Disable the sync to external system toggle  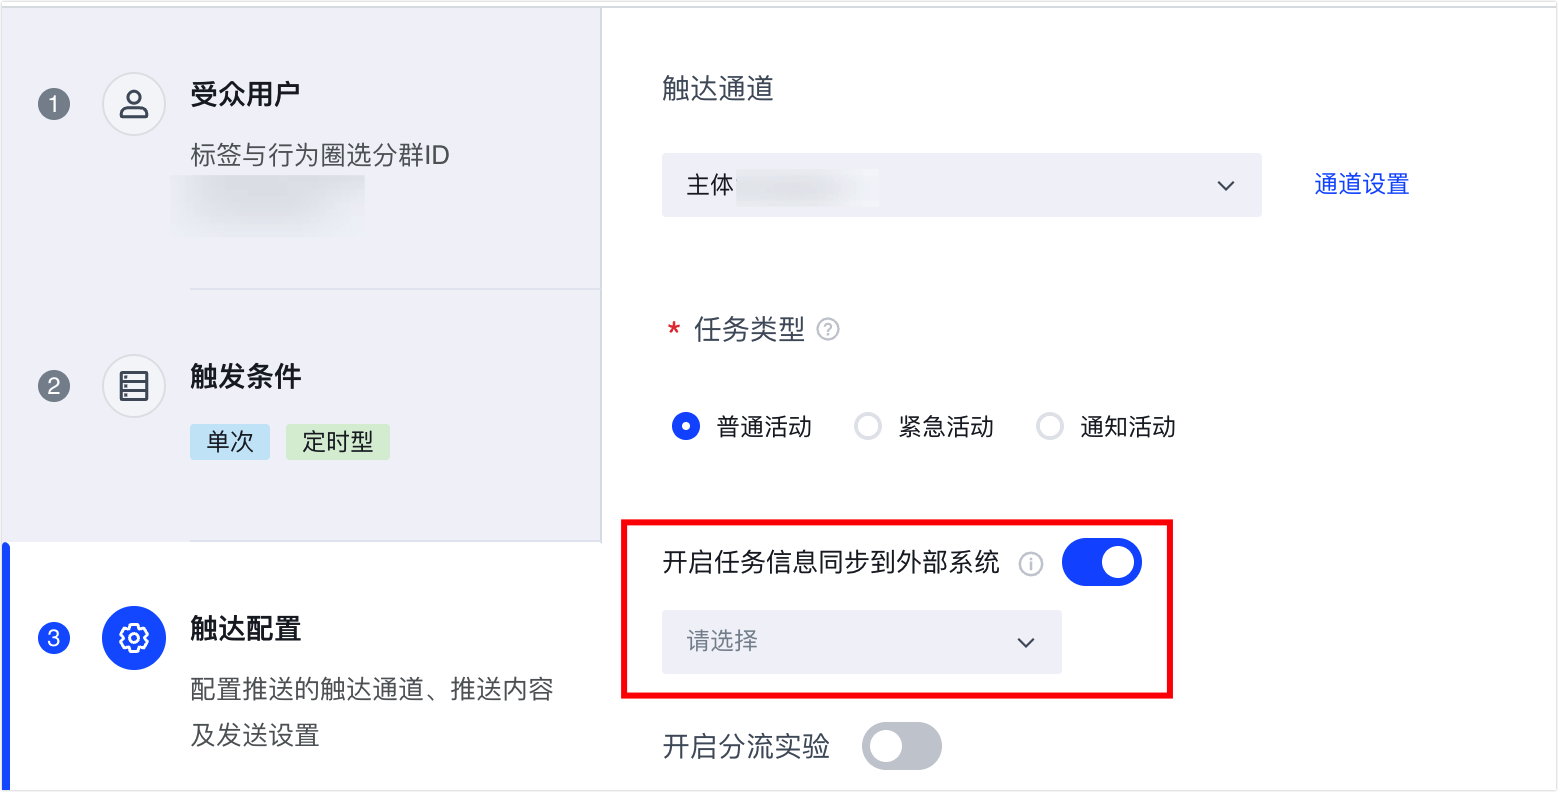tap(1101, 562)
